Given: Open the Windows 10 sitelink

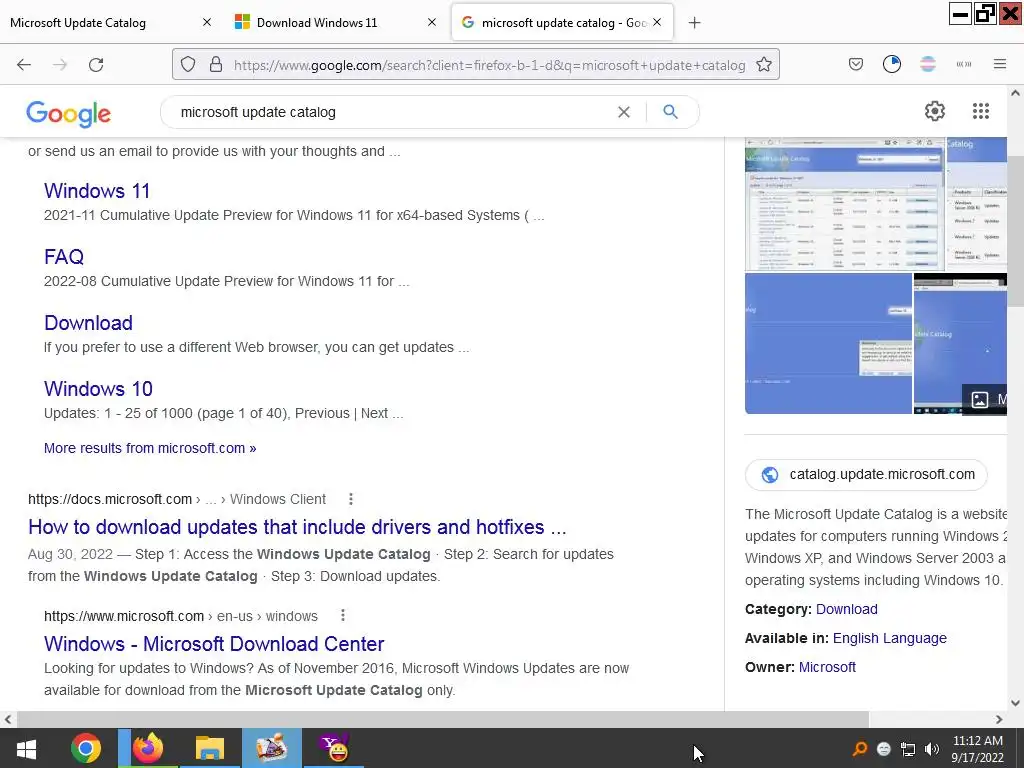Looking at the screenshot, I should tap(98, 389).
